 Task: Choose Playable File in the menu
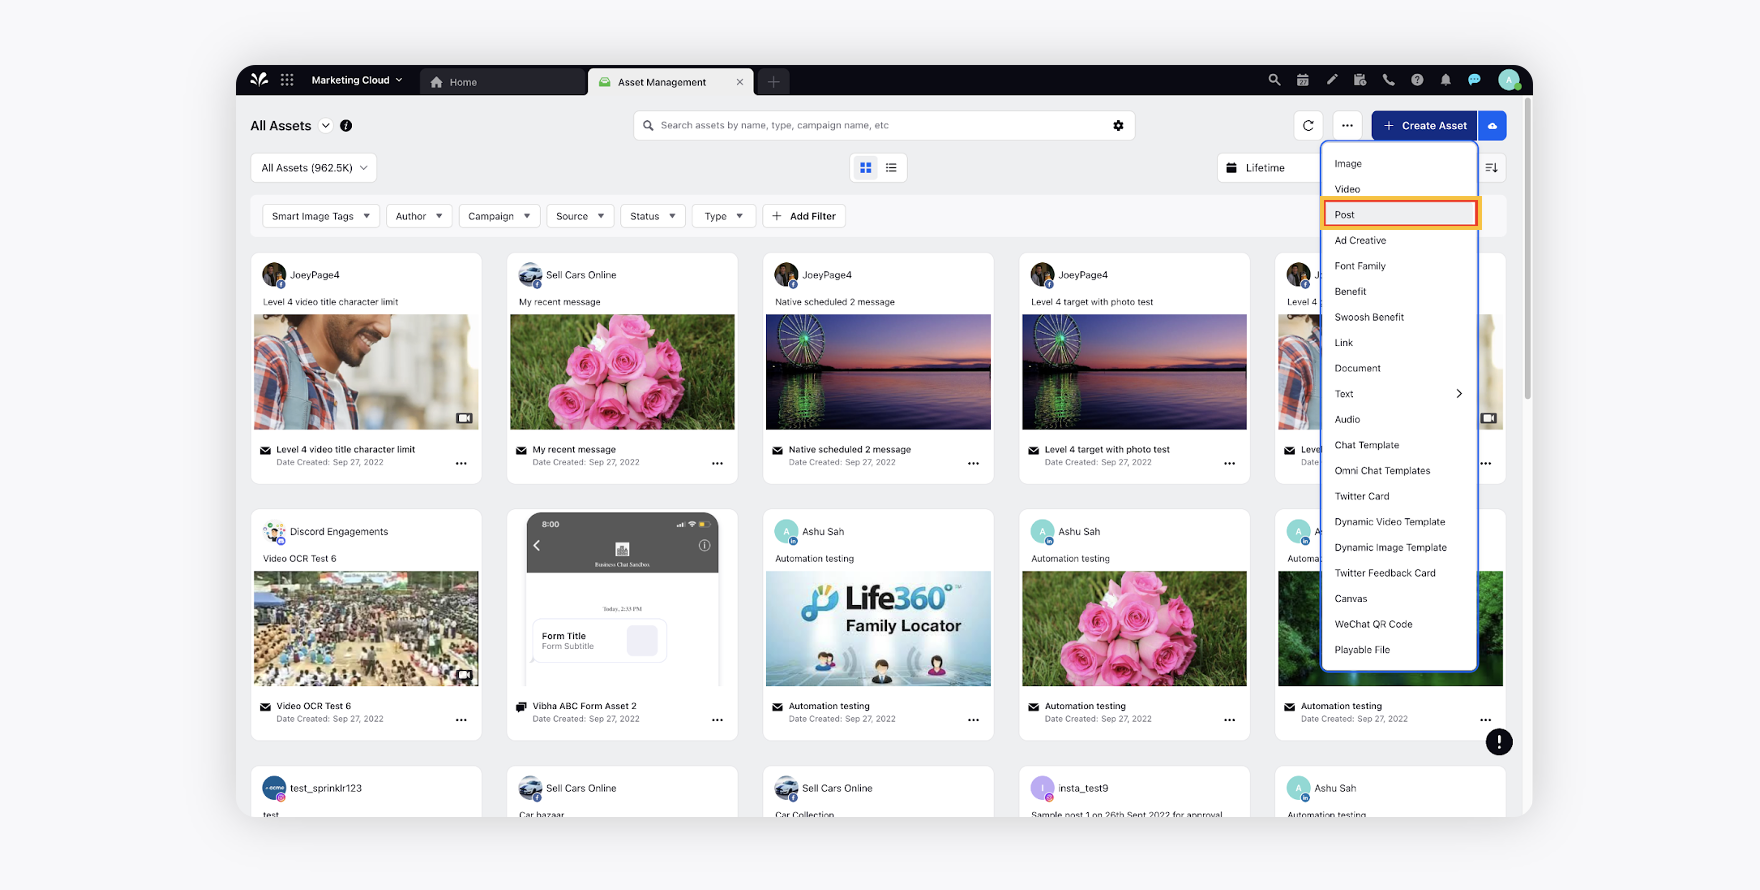point(1399,650)
